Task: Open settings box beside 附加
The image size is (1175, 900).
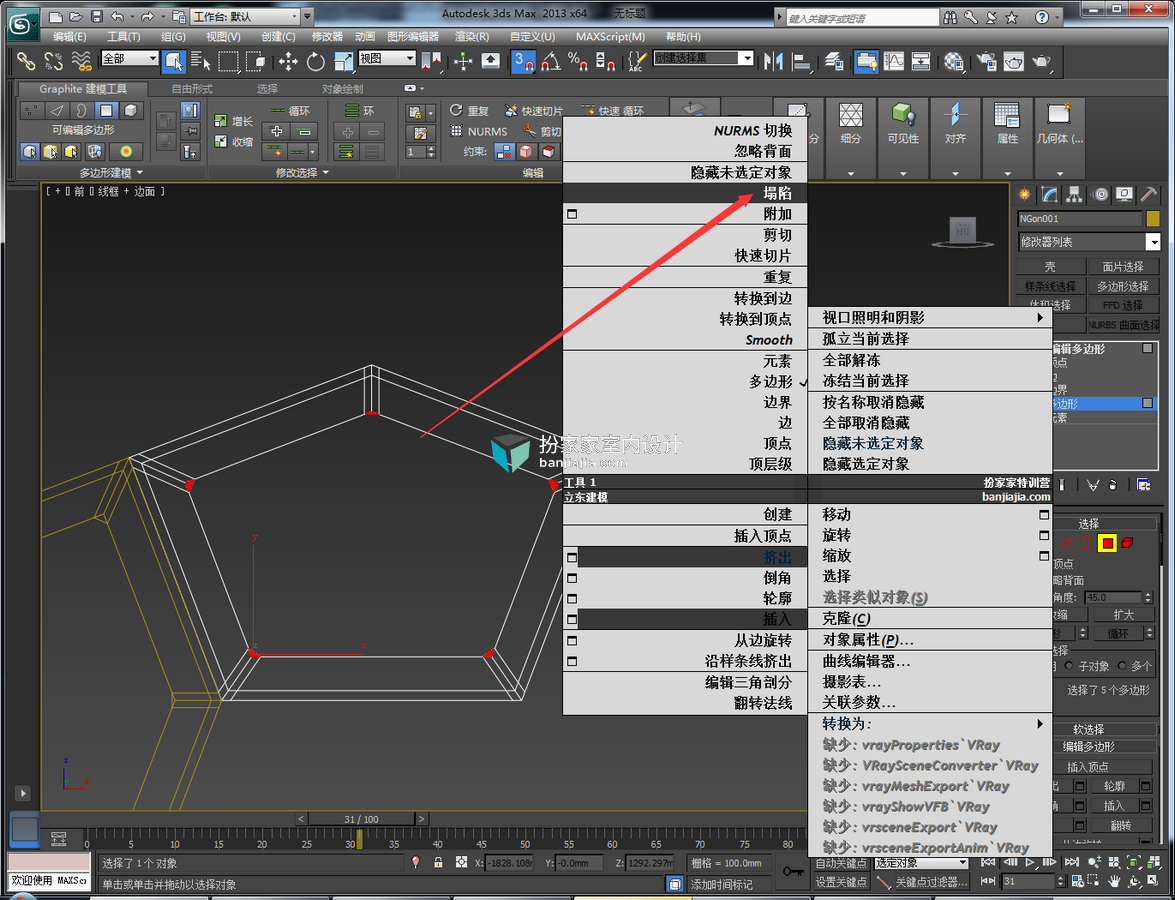Action: point(573,214)
